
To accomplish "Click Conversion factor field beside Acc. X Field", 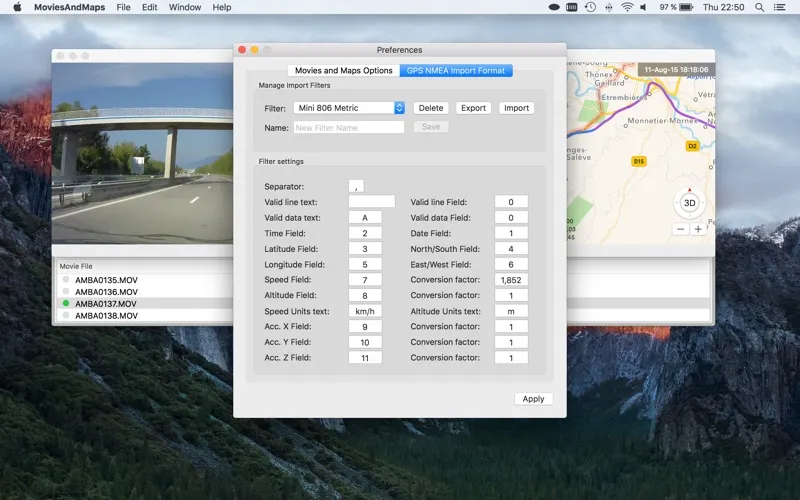I will click(511, 327).
